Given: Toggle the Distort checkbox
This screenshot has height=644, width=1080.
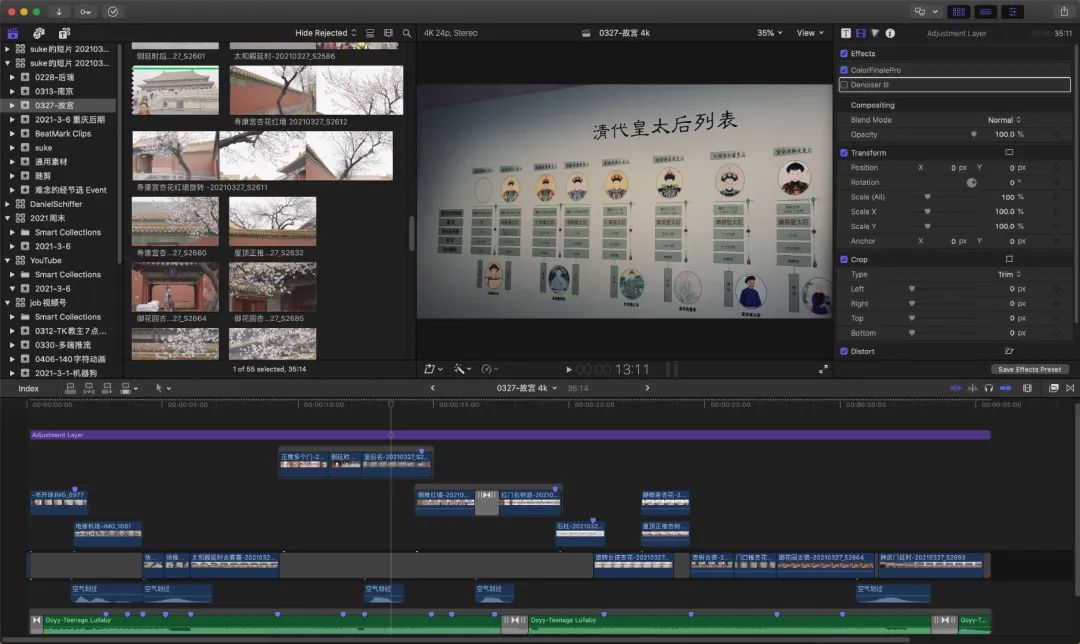Looking at the screenshot, I should click(x=844, y=351).
